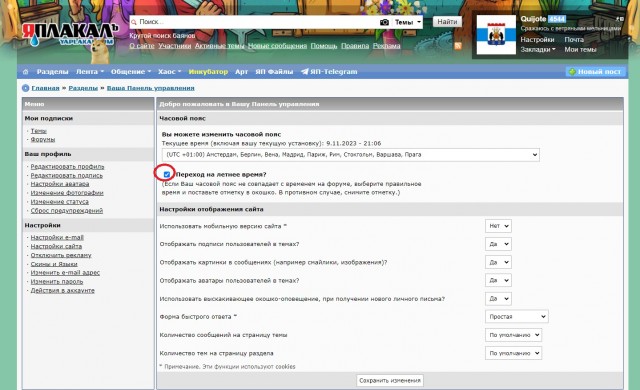Open the popup notification dropdown

coord(498,299)
